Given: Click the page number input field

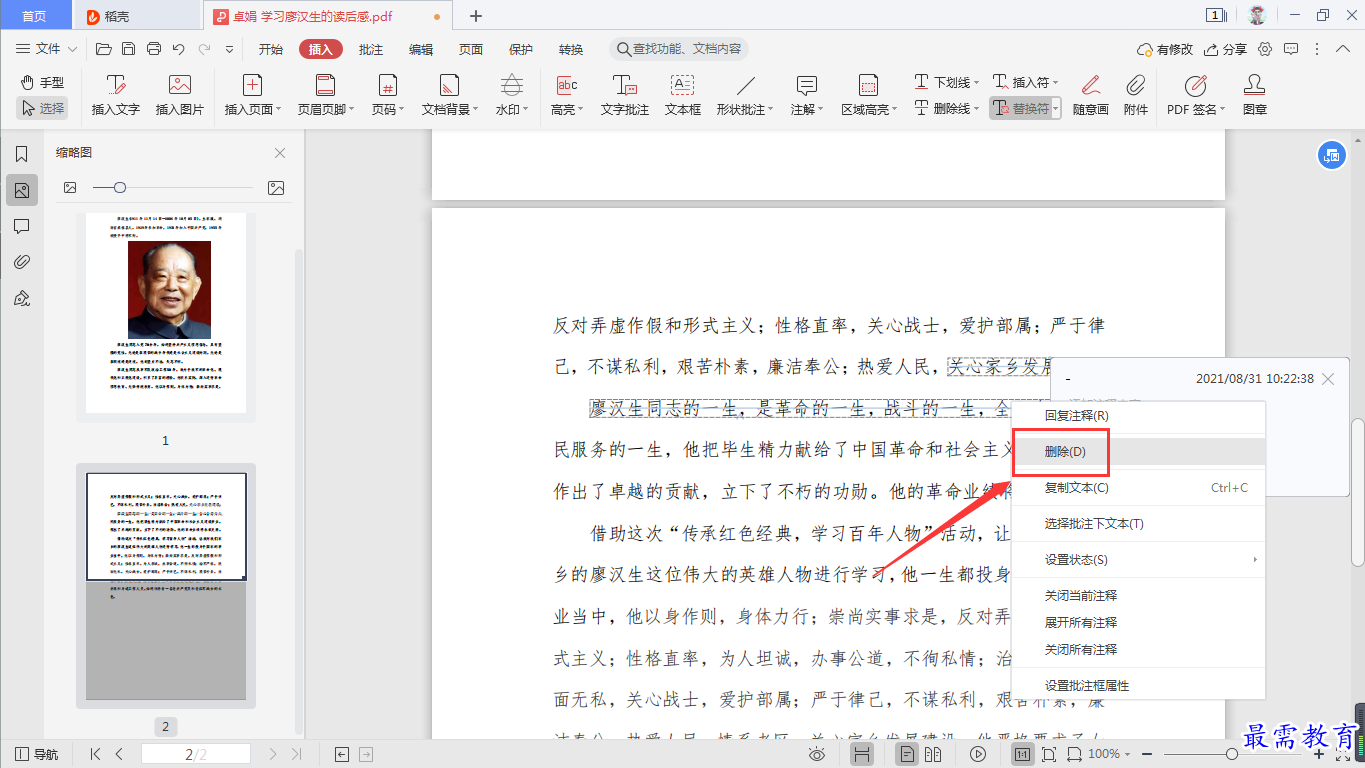Looking at the screenshot, I should (195, 754).
